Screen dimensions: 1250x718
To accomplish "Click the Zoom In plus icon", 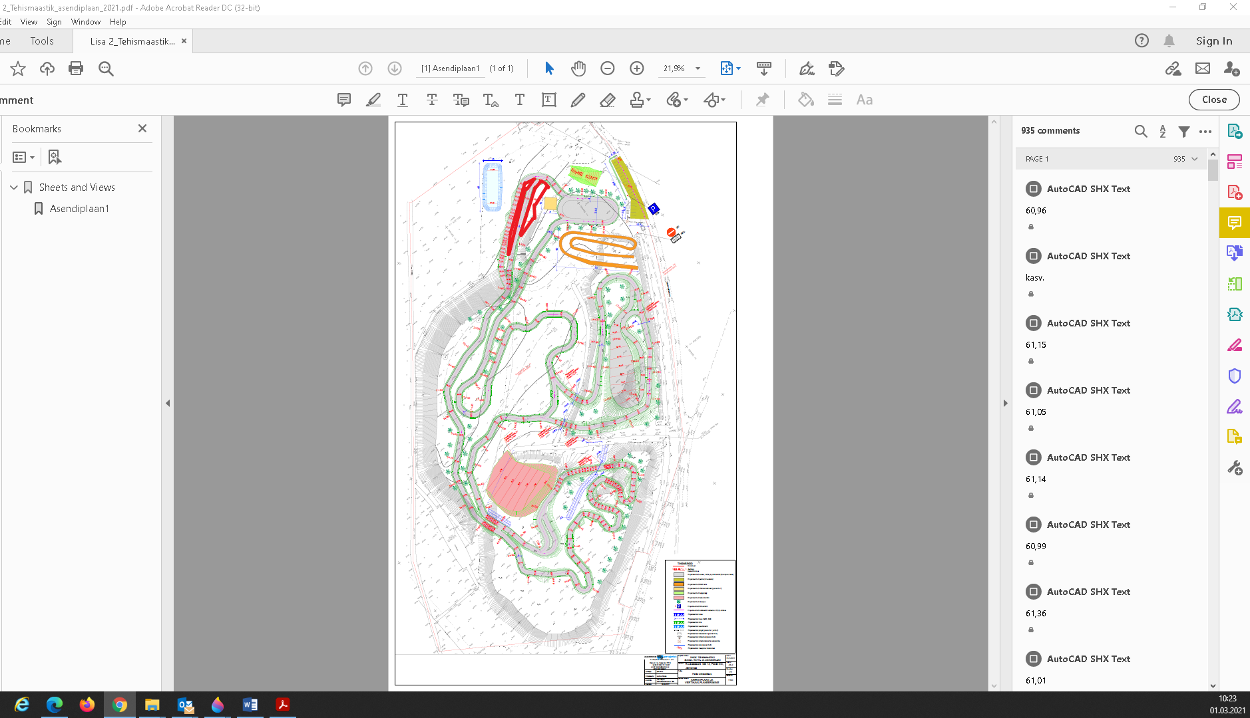I will 637,68.
